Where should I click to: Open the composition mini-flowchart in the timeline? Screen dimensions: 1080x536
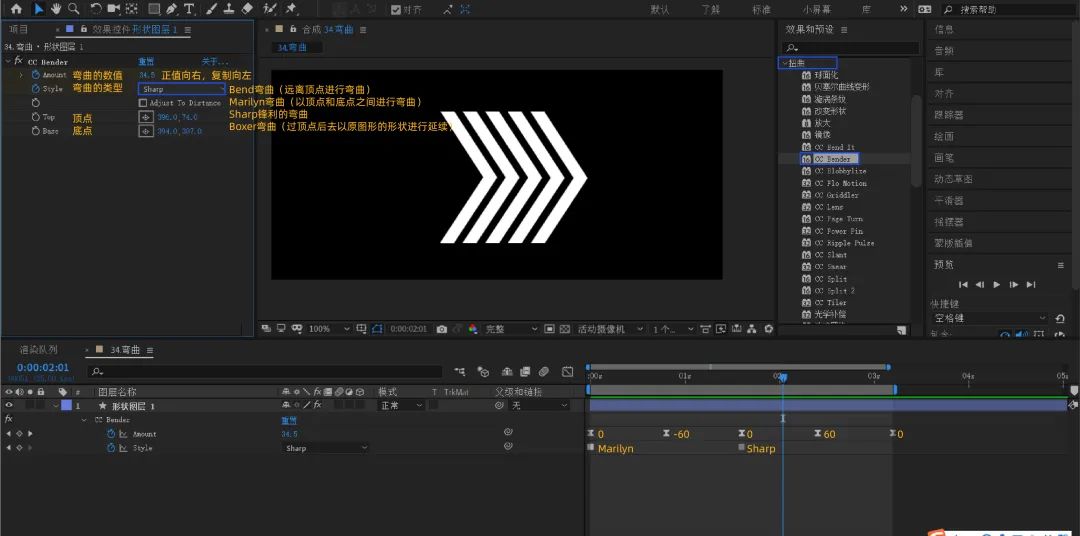tap(459, 372)
